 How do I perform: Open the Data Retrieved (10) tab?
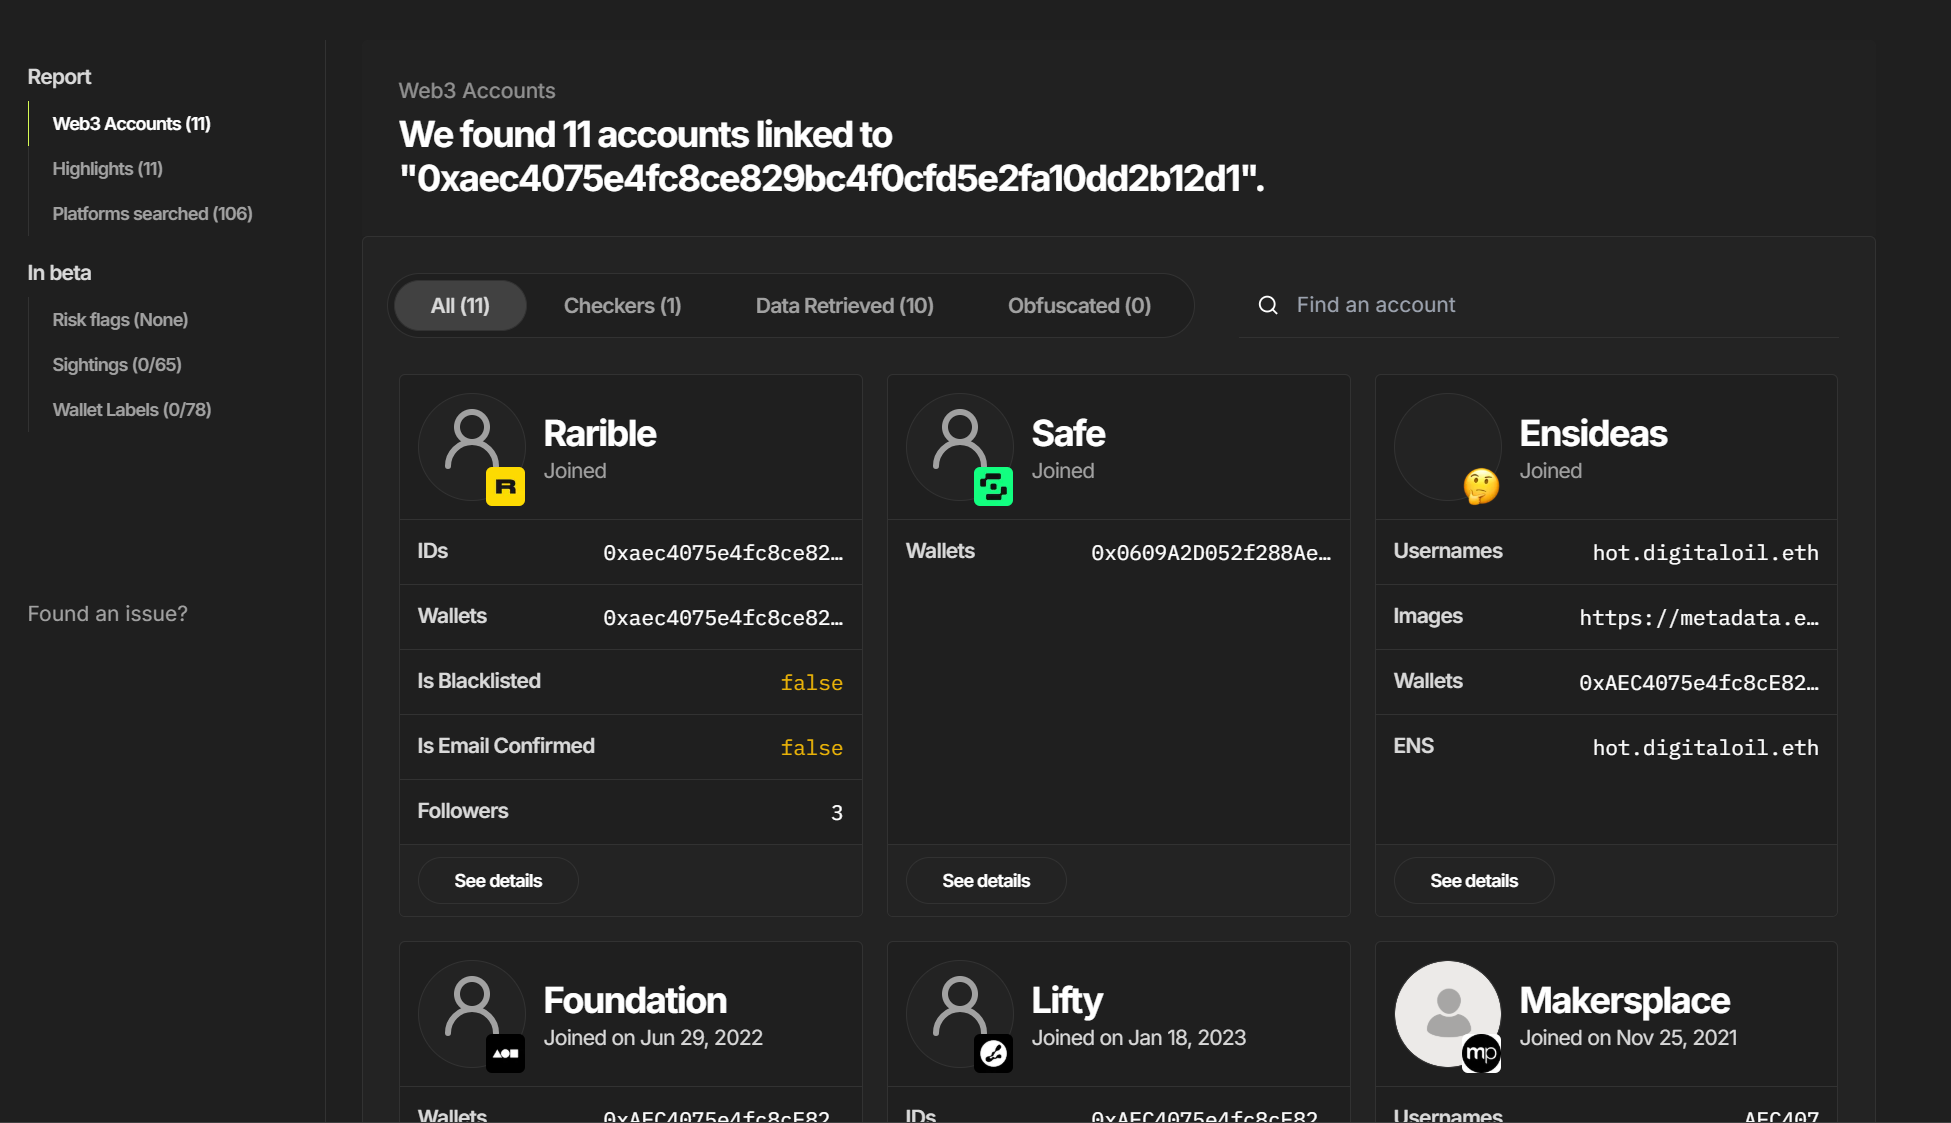point(844,306)
